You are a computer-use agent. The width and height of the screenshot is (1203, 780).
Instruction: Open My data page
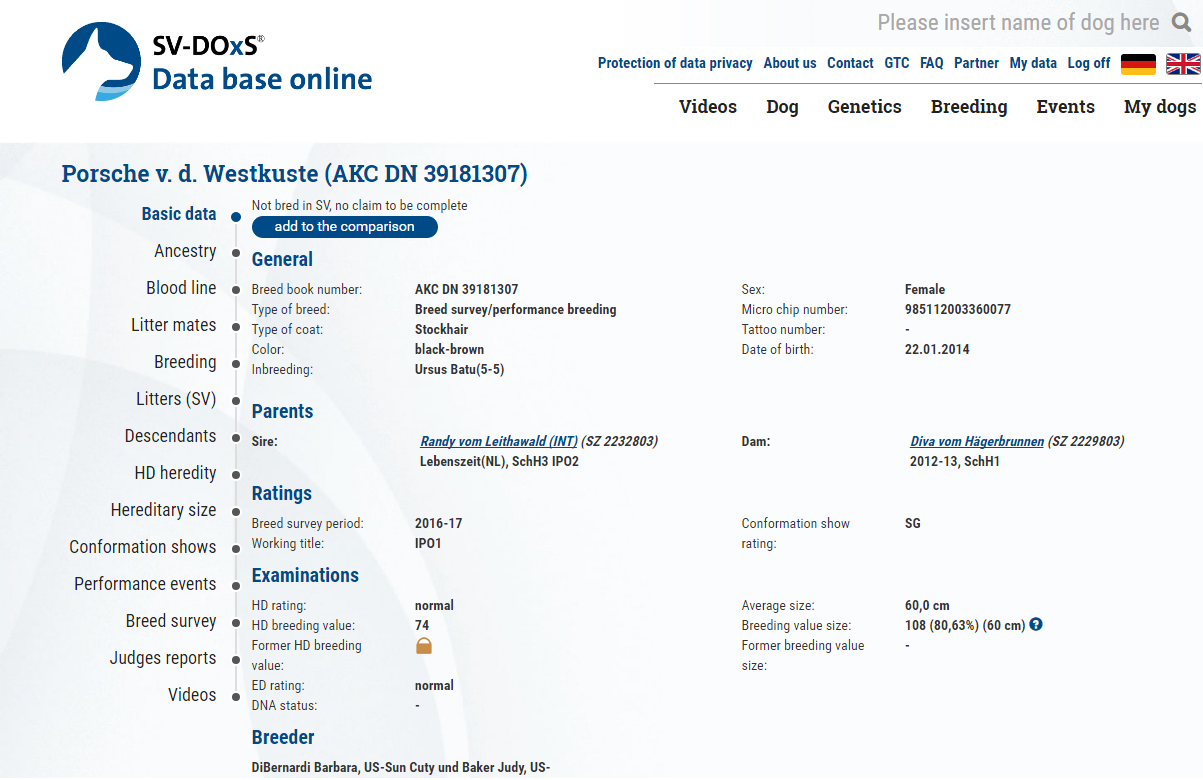coord(1033,63)
